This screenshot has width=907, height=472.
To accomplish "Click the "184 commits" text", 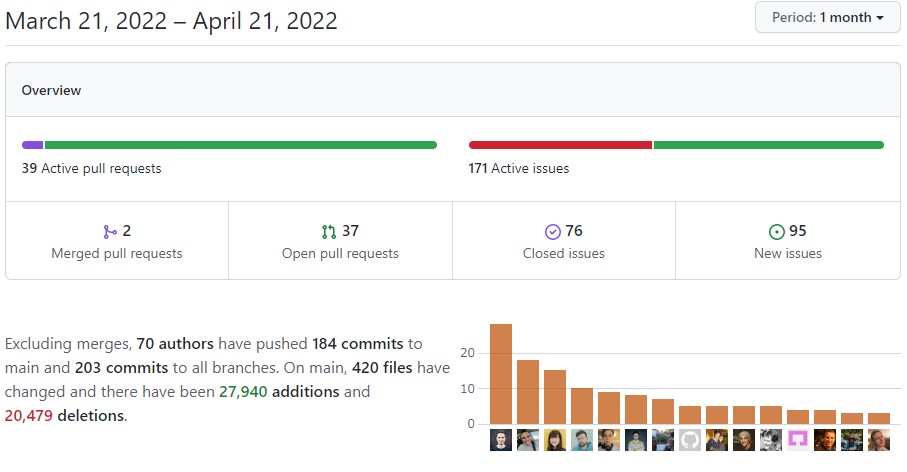I will pos(357,344).
